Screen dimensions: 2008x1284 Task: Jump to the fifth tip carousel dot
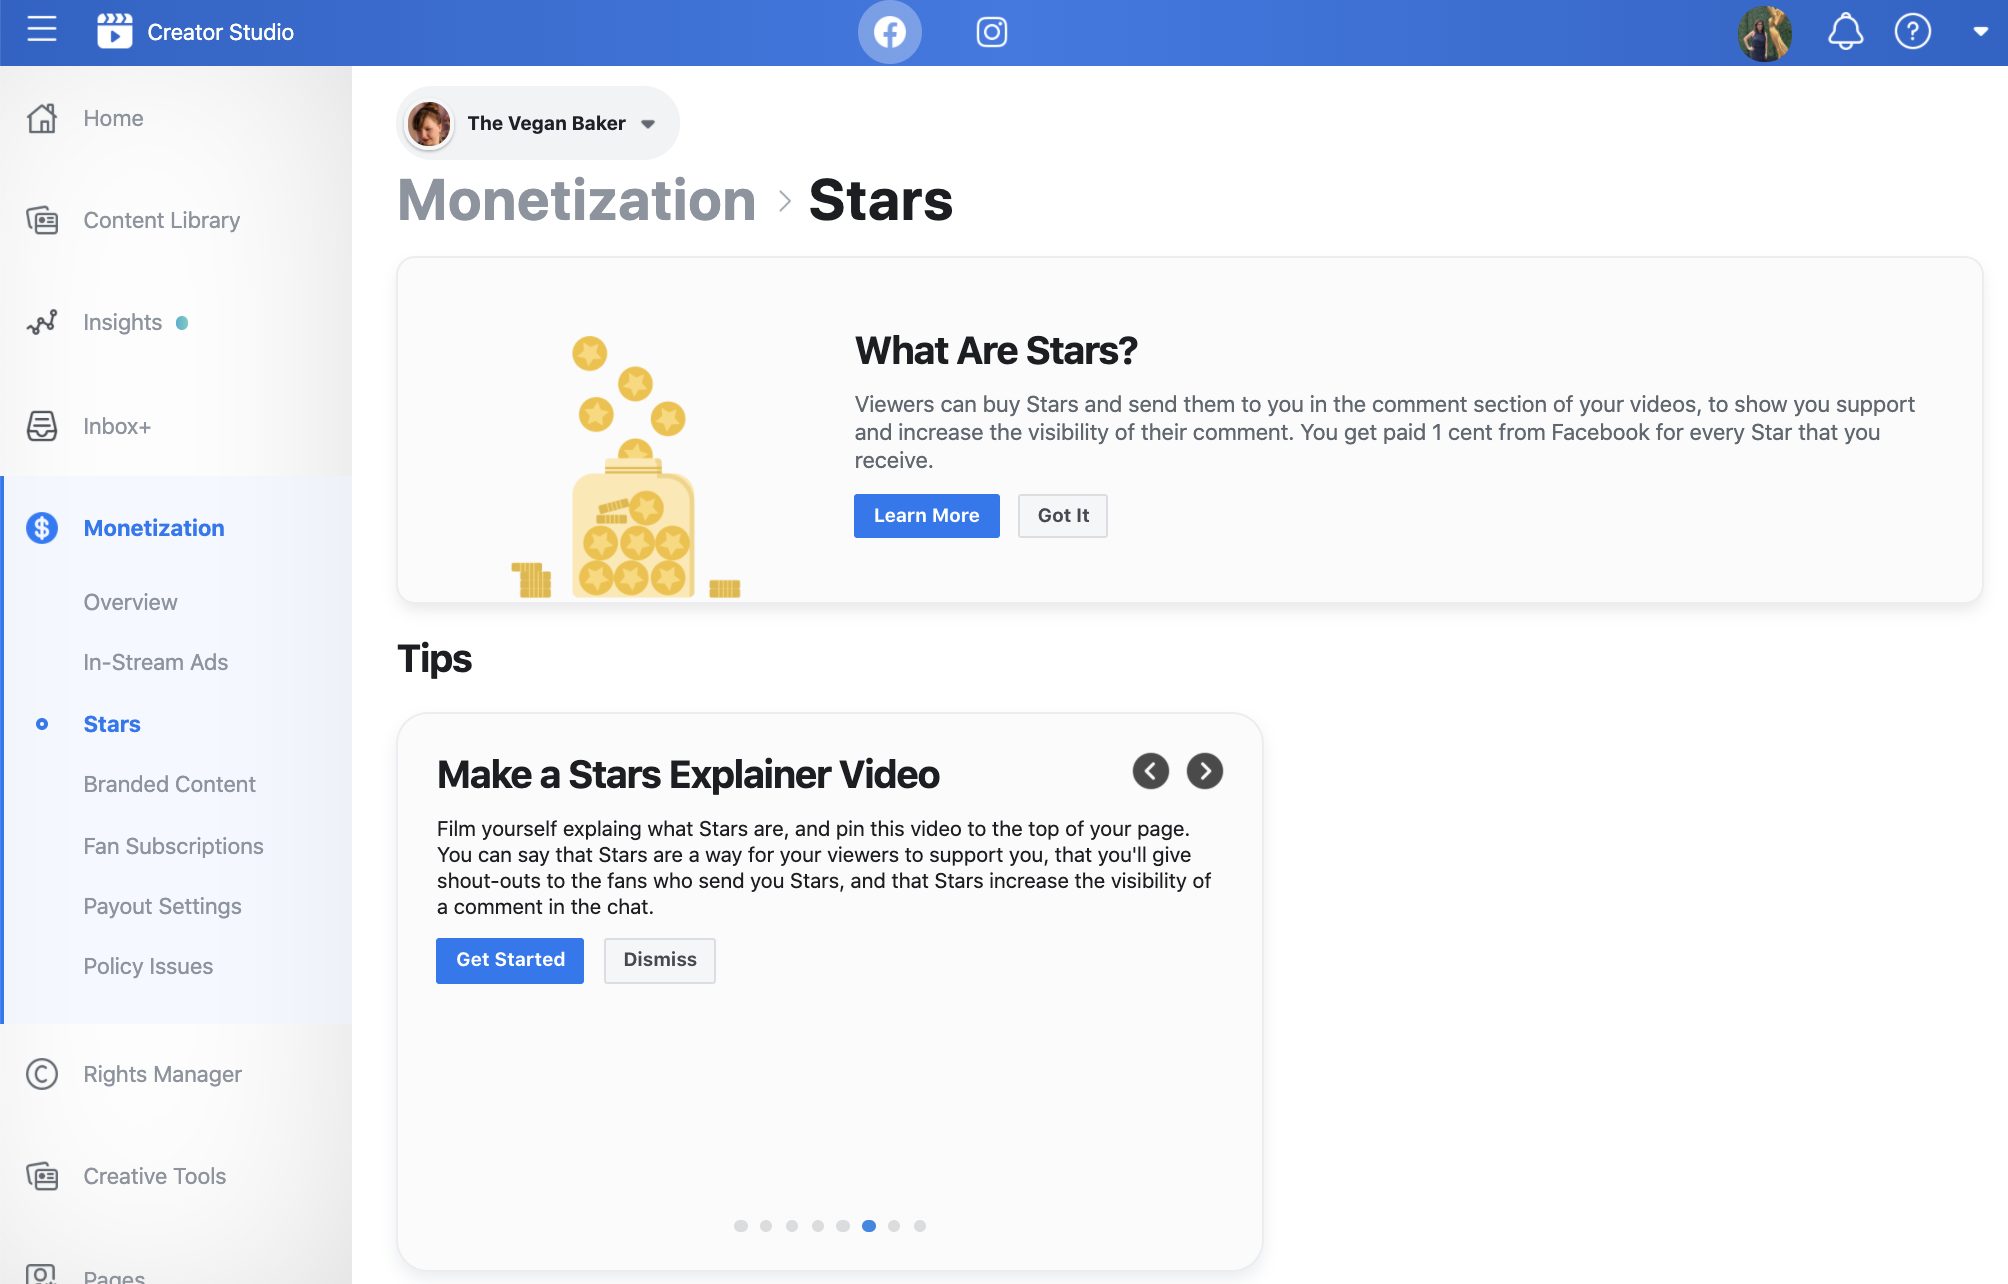[x=843, y=1226]
